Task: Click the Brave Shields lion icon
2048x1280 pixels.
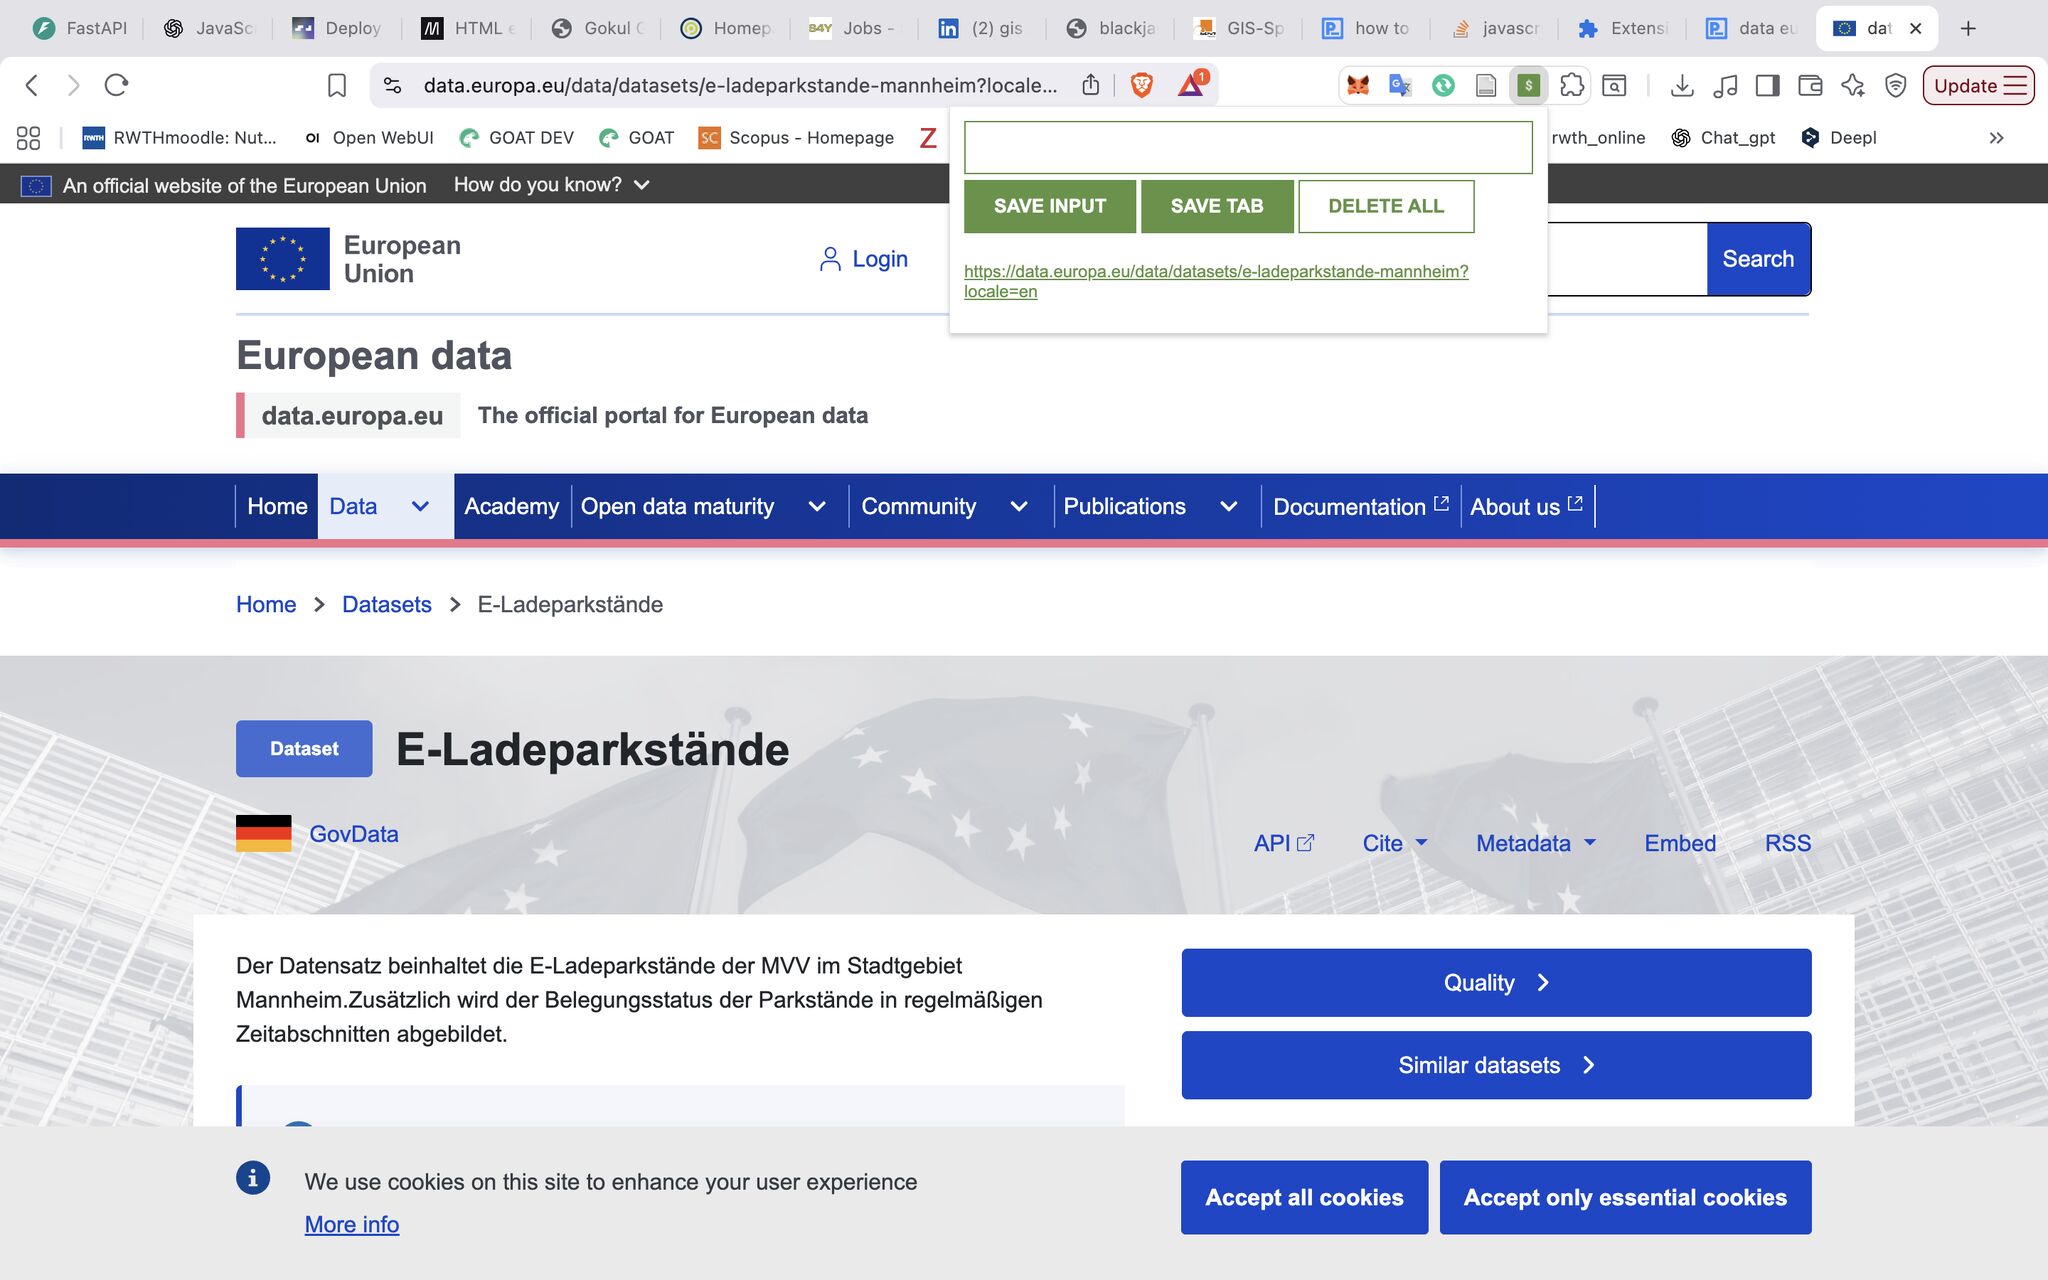Action: point(1141,85)
